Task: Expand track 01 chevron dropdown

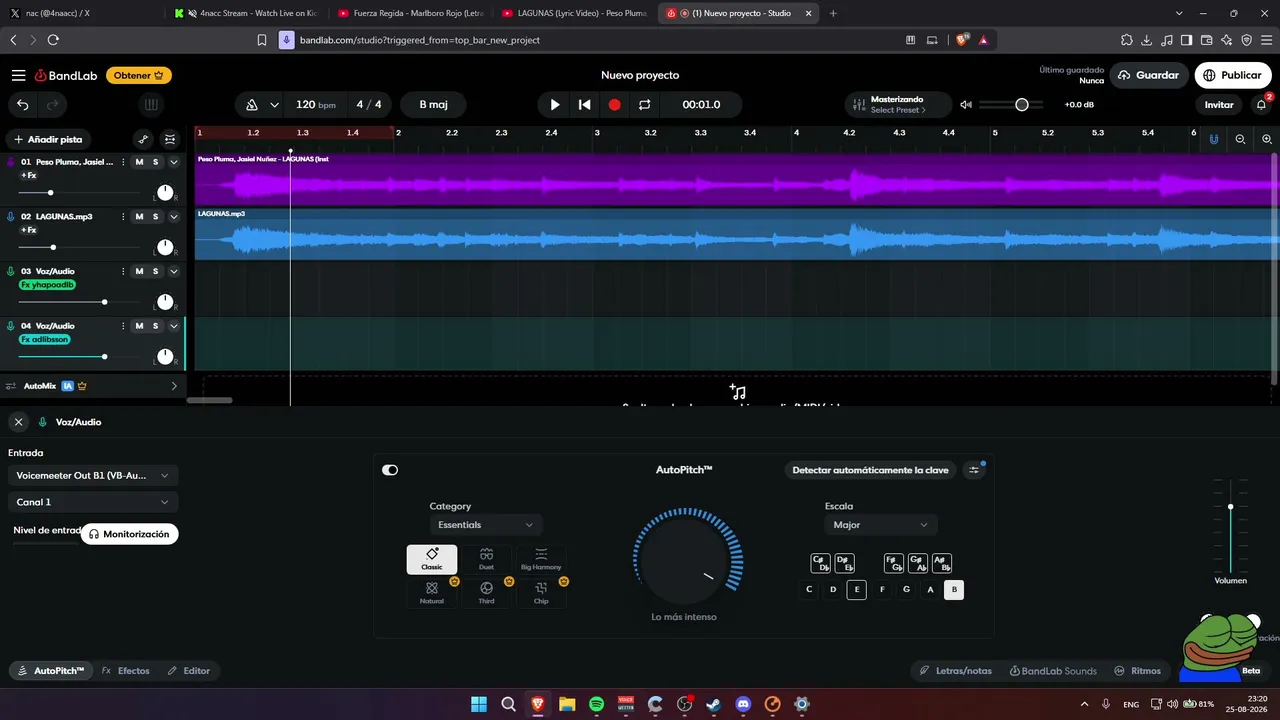Action: click(x=173, y=162)
